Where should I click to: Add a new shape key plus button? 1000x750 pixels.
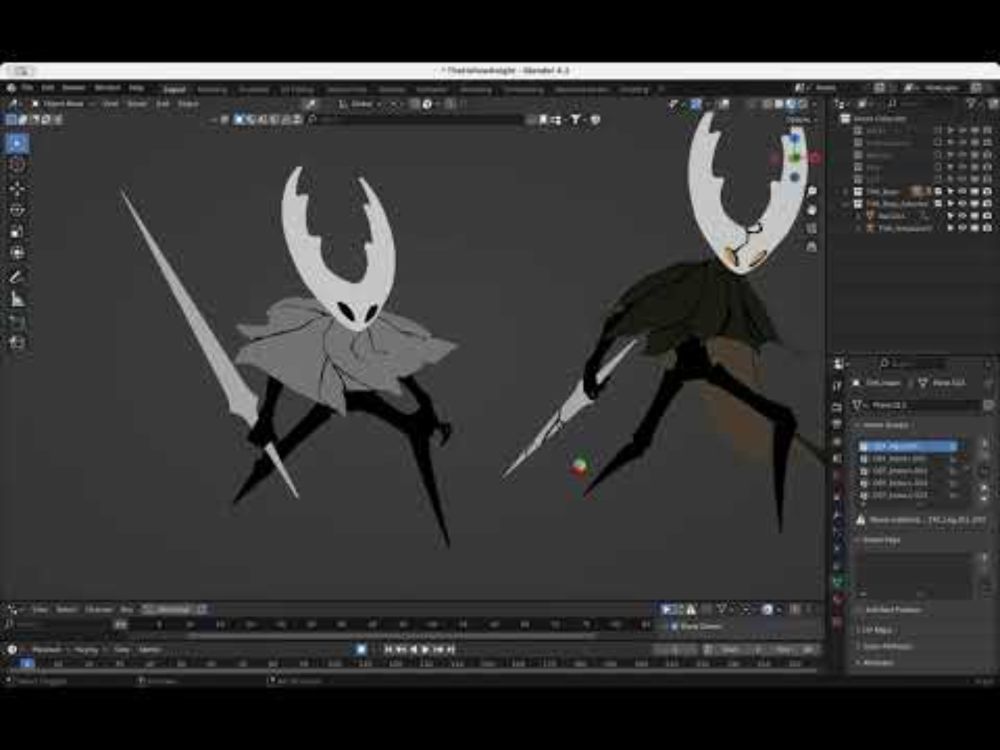985,557
